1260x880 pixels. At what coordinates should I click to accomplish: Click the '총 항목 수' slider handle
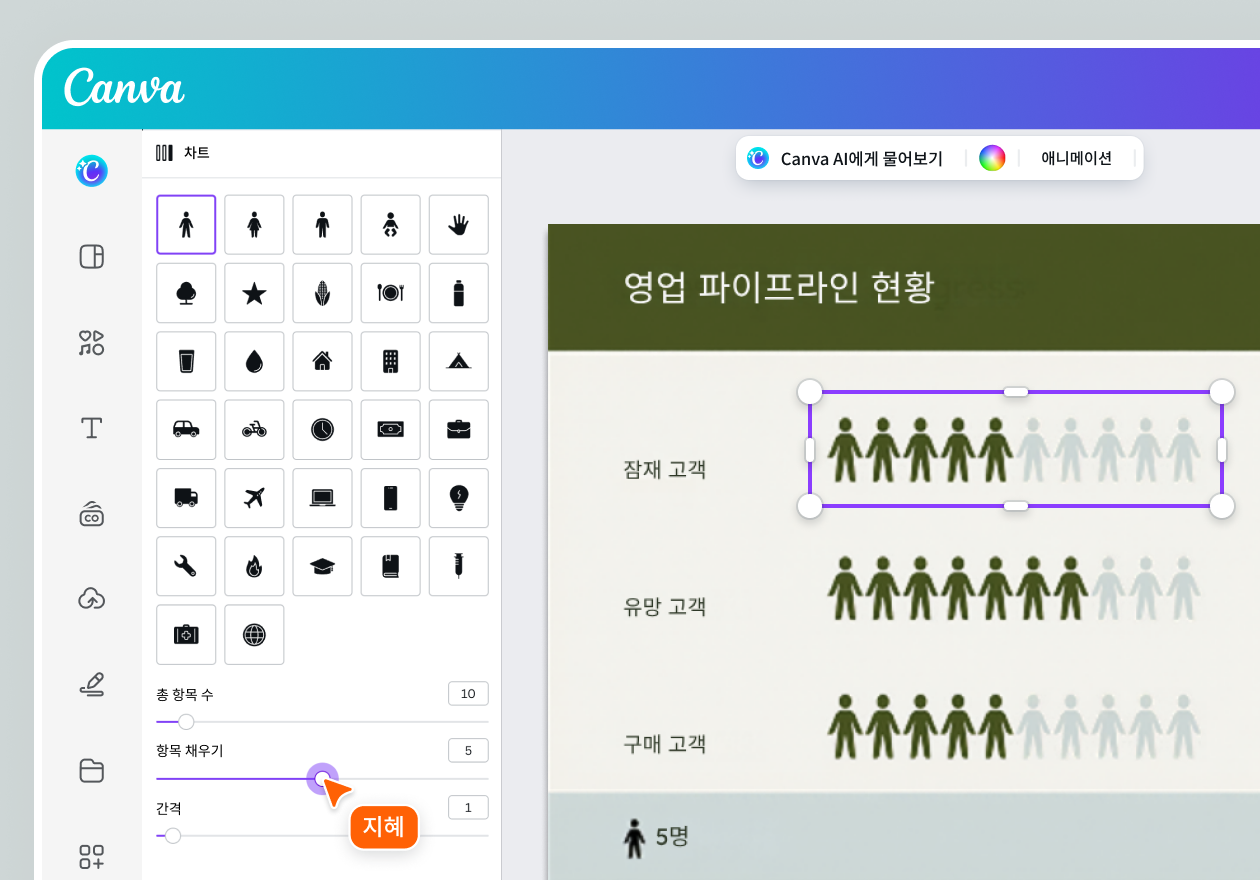[185, 721]
